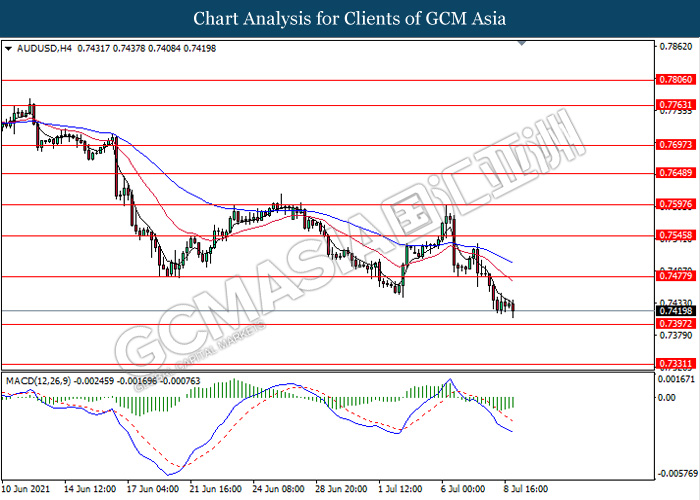700x500 pixels.
Task: Click the 0.75458 level label
Action: [676, 235]
